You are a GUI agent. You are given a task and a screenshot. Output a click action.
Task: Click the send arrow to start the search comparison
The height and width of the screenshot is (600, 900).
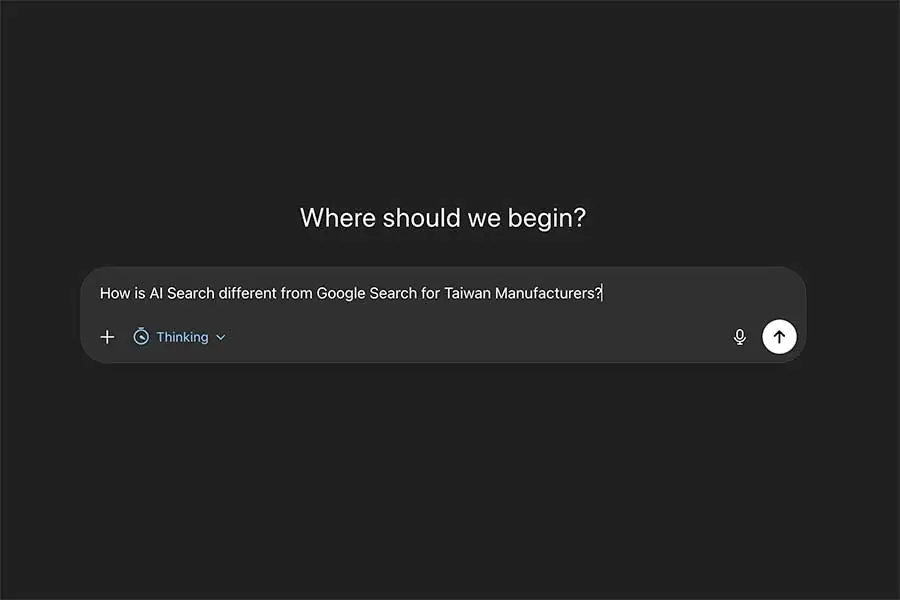pos(779,337)
